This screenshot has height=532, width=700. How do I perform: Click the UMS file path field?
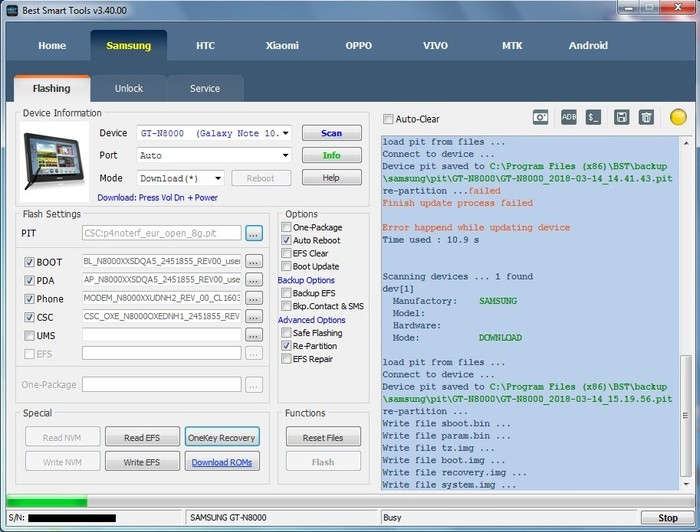coord(162,335)
